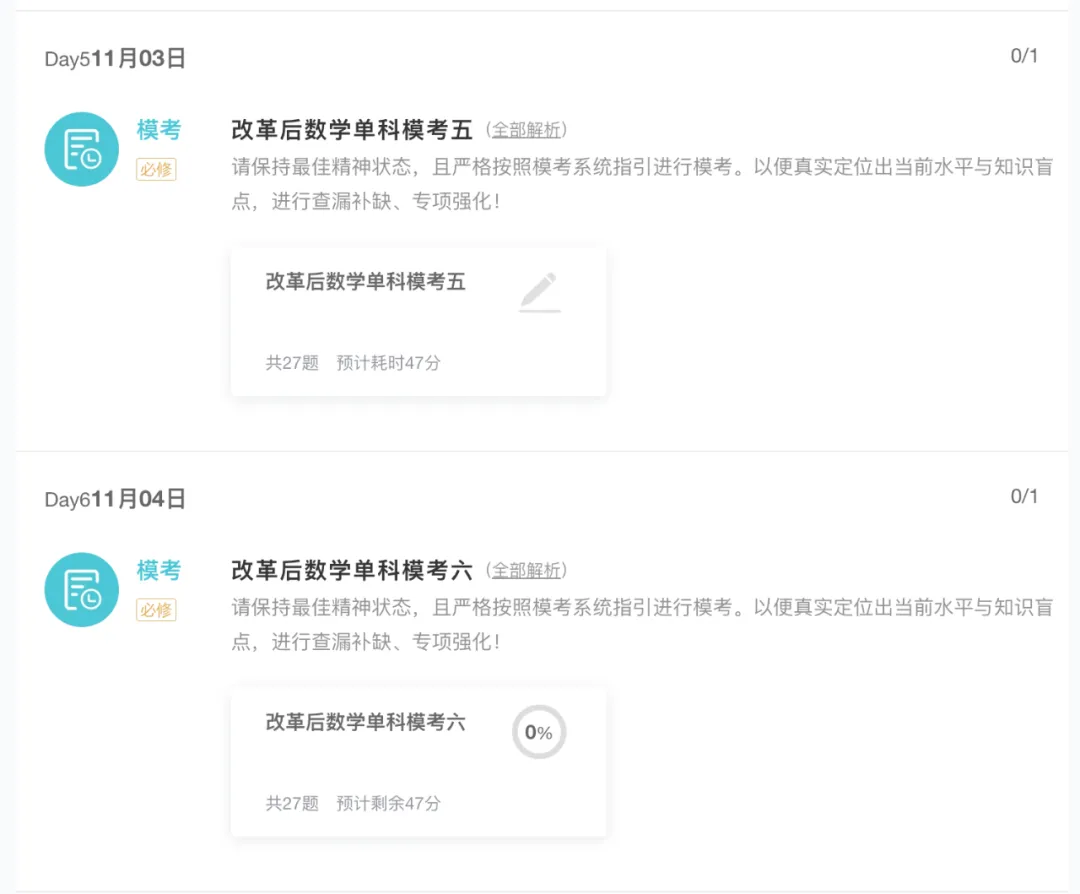The height and width of the screenshot is (894, 1080).
Task: Click the 必修 badge under Day5 模考
Action: click(x=157, y=170)
